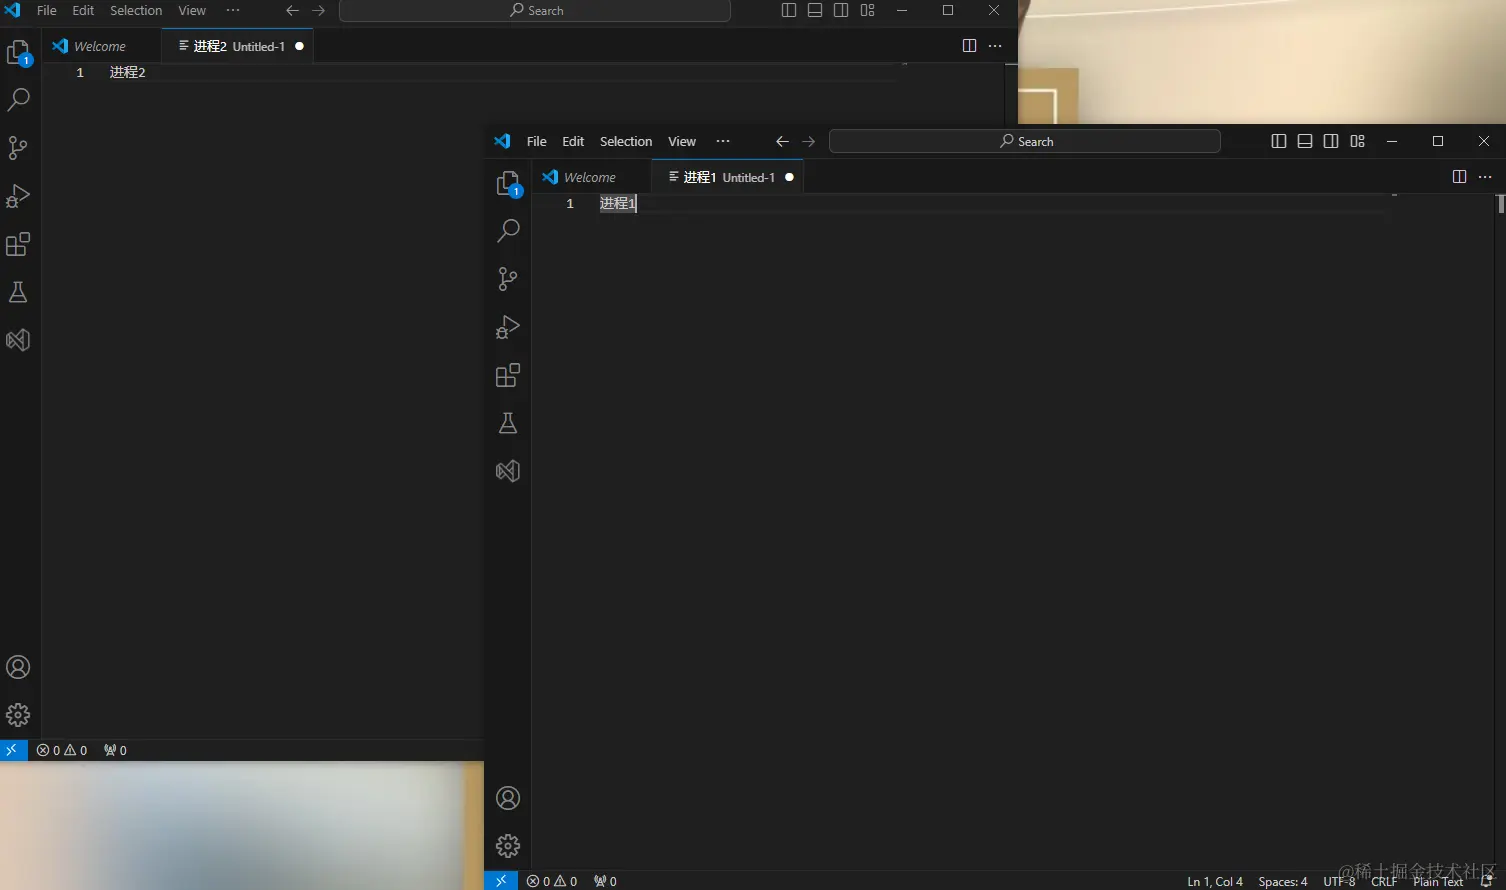The width and height of the screenshot is (1506, 890).
Task: Toggle primary side bar in the front window
Action: point(1278,141)
